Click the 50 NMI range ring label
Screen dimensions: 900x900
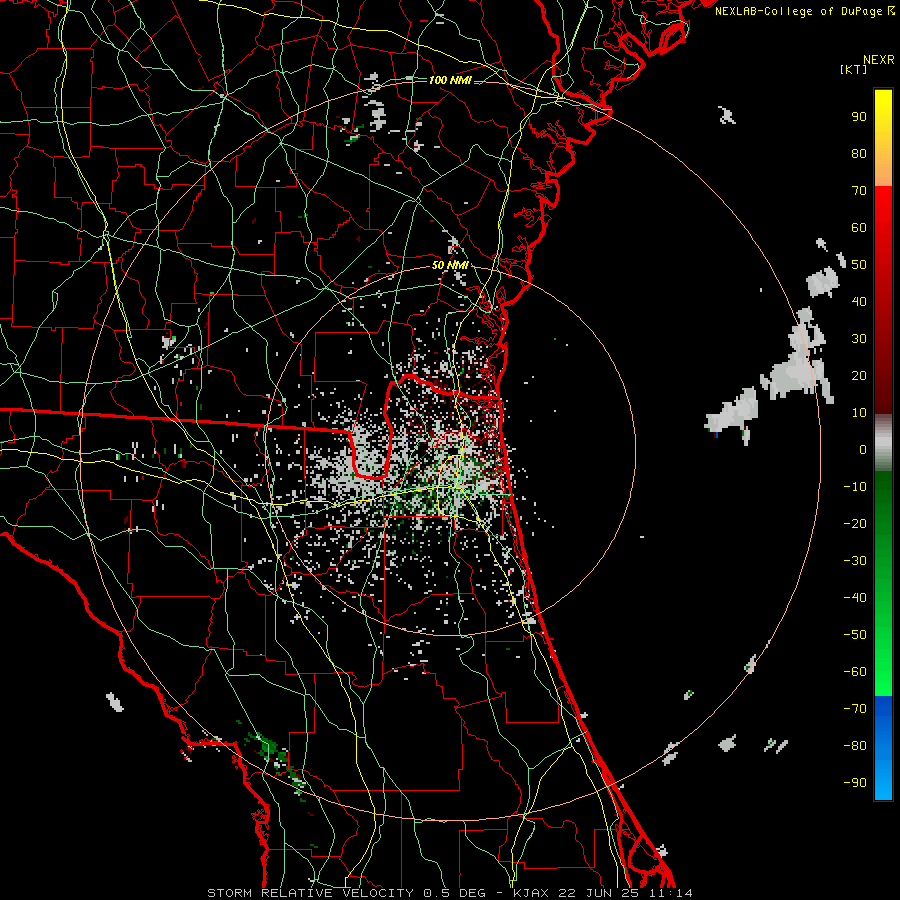click(450, 265)
